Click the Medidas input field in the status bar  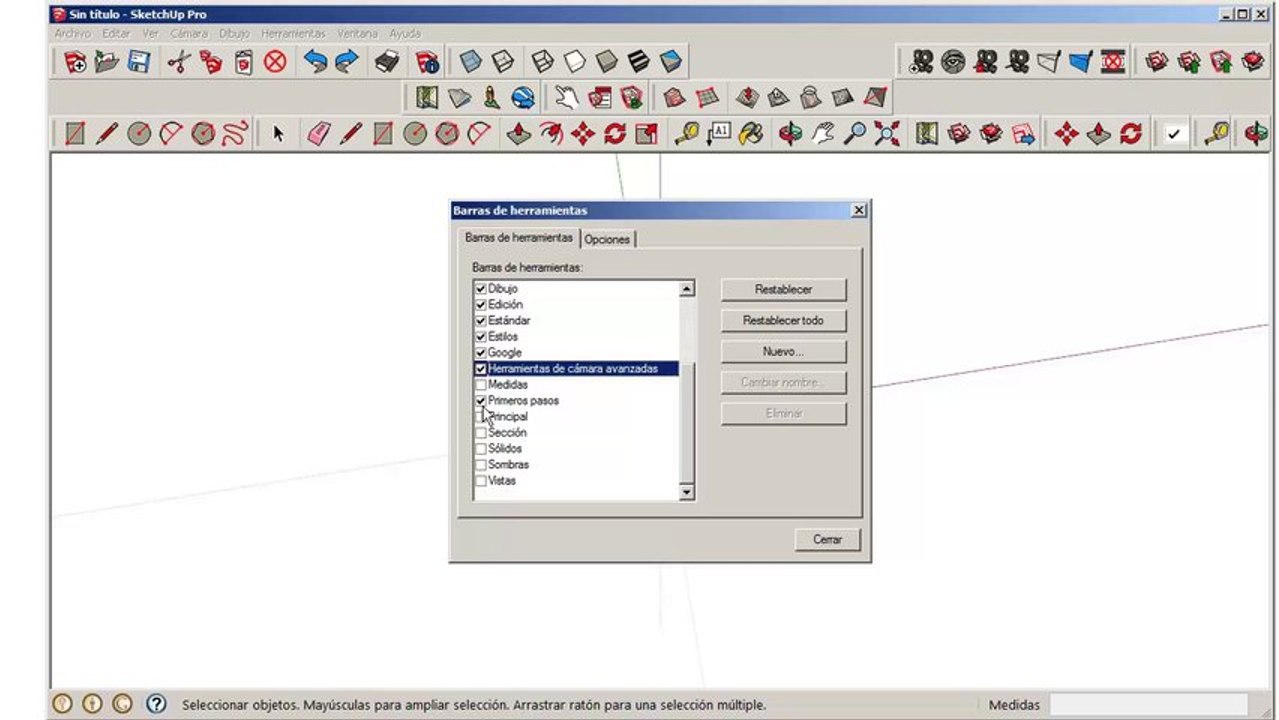point(1148,705)
